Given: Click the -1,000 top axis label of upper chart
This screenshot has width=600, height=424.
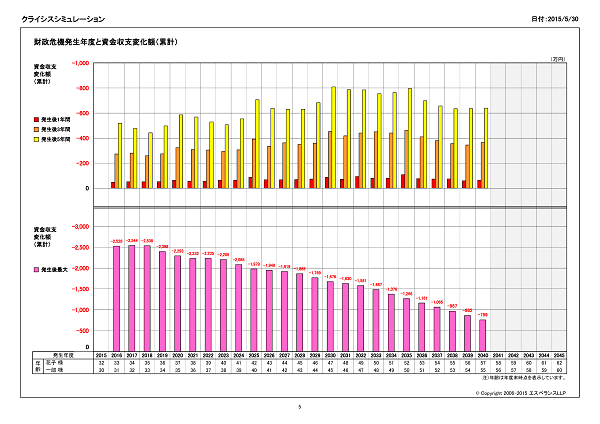Looking at the screenshot, I should coord(81,62).
